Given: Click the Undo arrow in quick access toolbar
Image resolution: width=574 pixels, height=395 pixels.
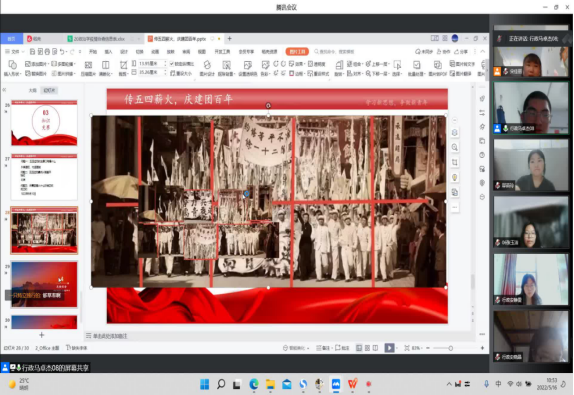Looking at the screenshot, I should click(62, 52).
